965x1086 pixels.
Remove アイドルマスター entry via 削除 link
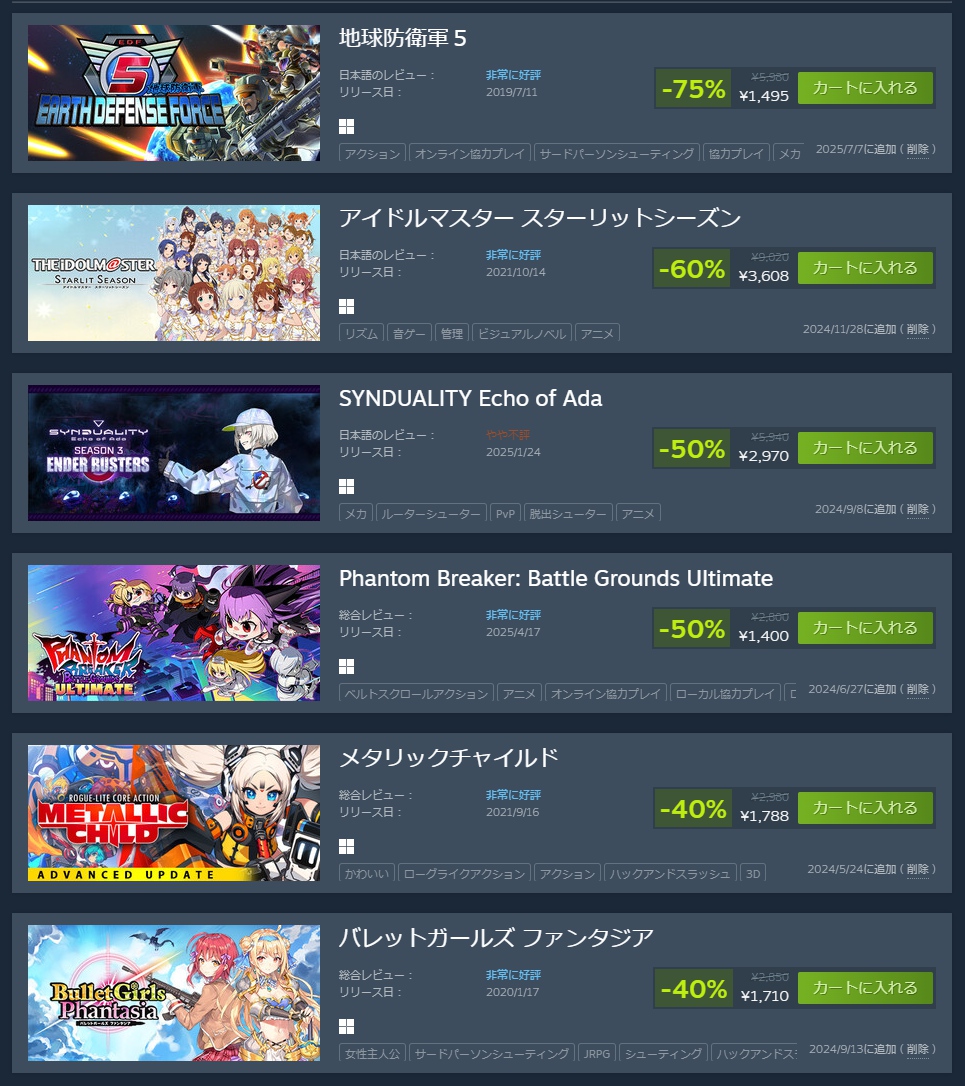[917, 330]
